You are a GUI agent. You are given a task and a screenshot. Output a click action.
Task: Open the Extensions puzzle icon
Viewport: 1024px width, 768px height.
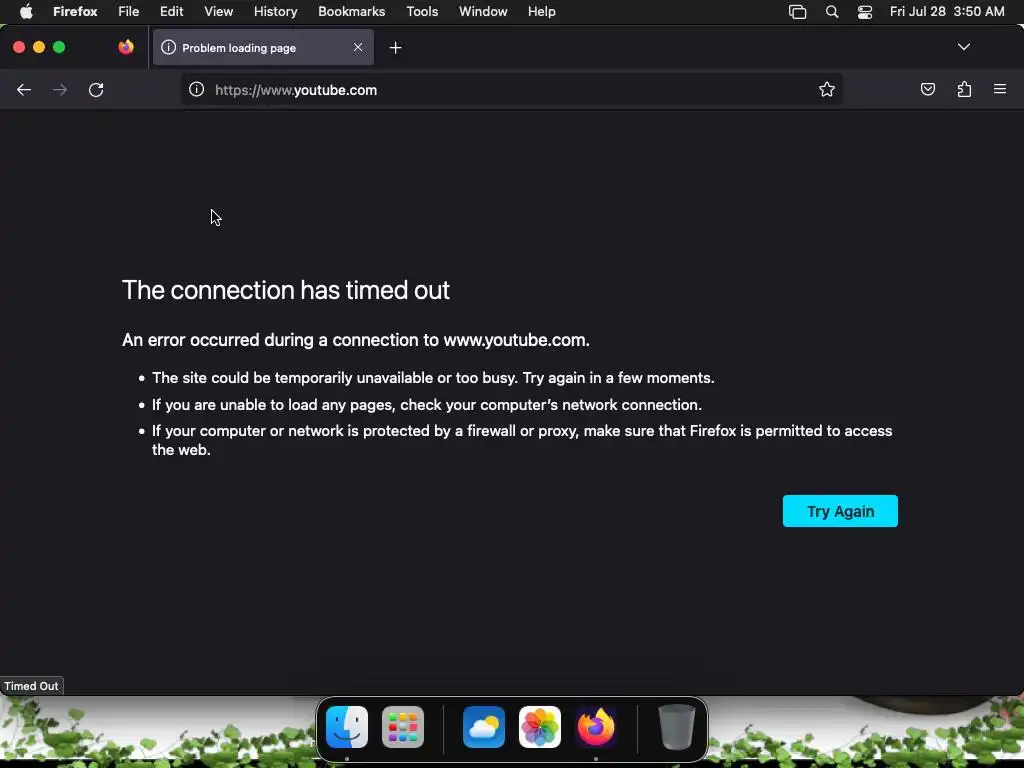click(964, 89)
